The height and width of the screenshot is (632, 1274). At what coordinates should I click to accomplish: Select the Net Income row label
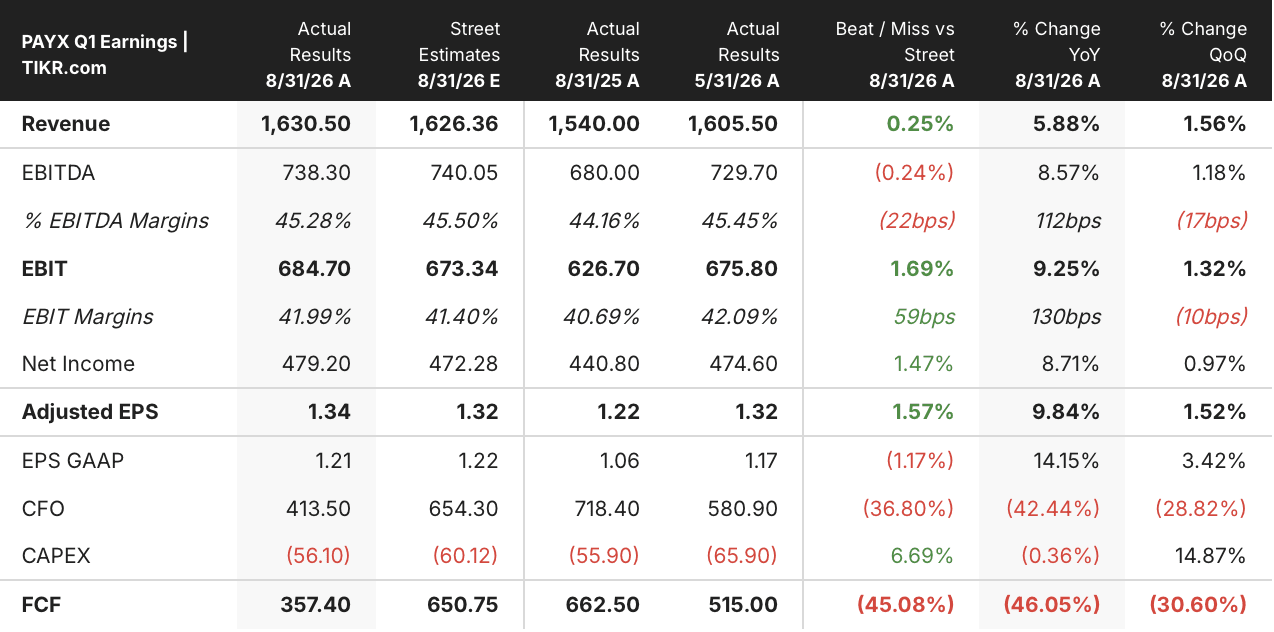pos(78,364)
